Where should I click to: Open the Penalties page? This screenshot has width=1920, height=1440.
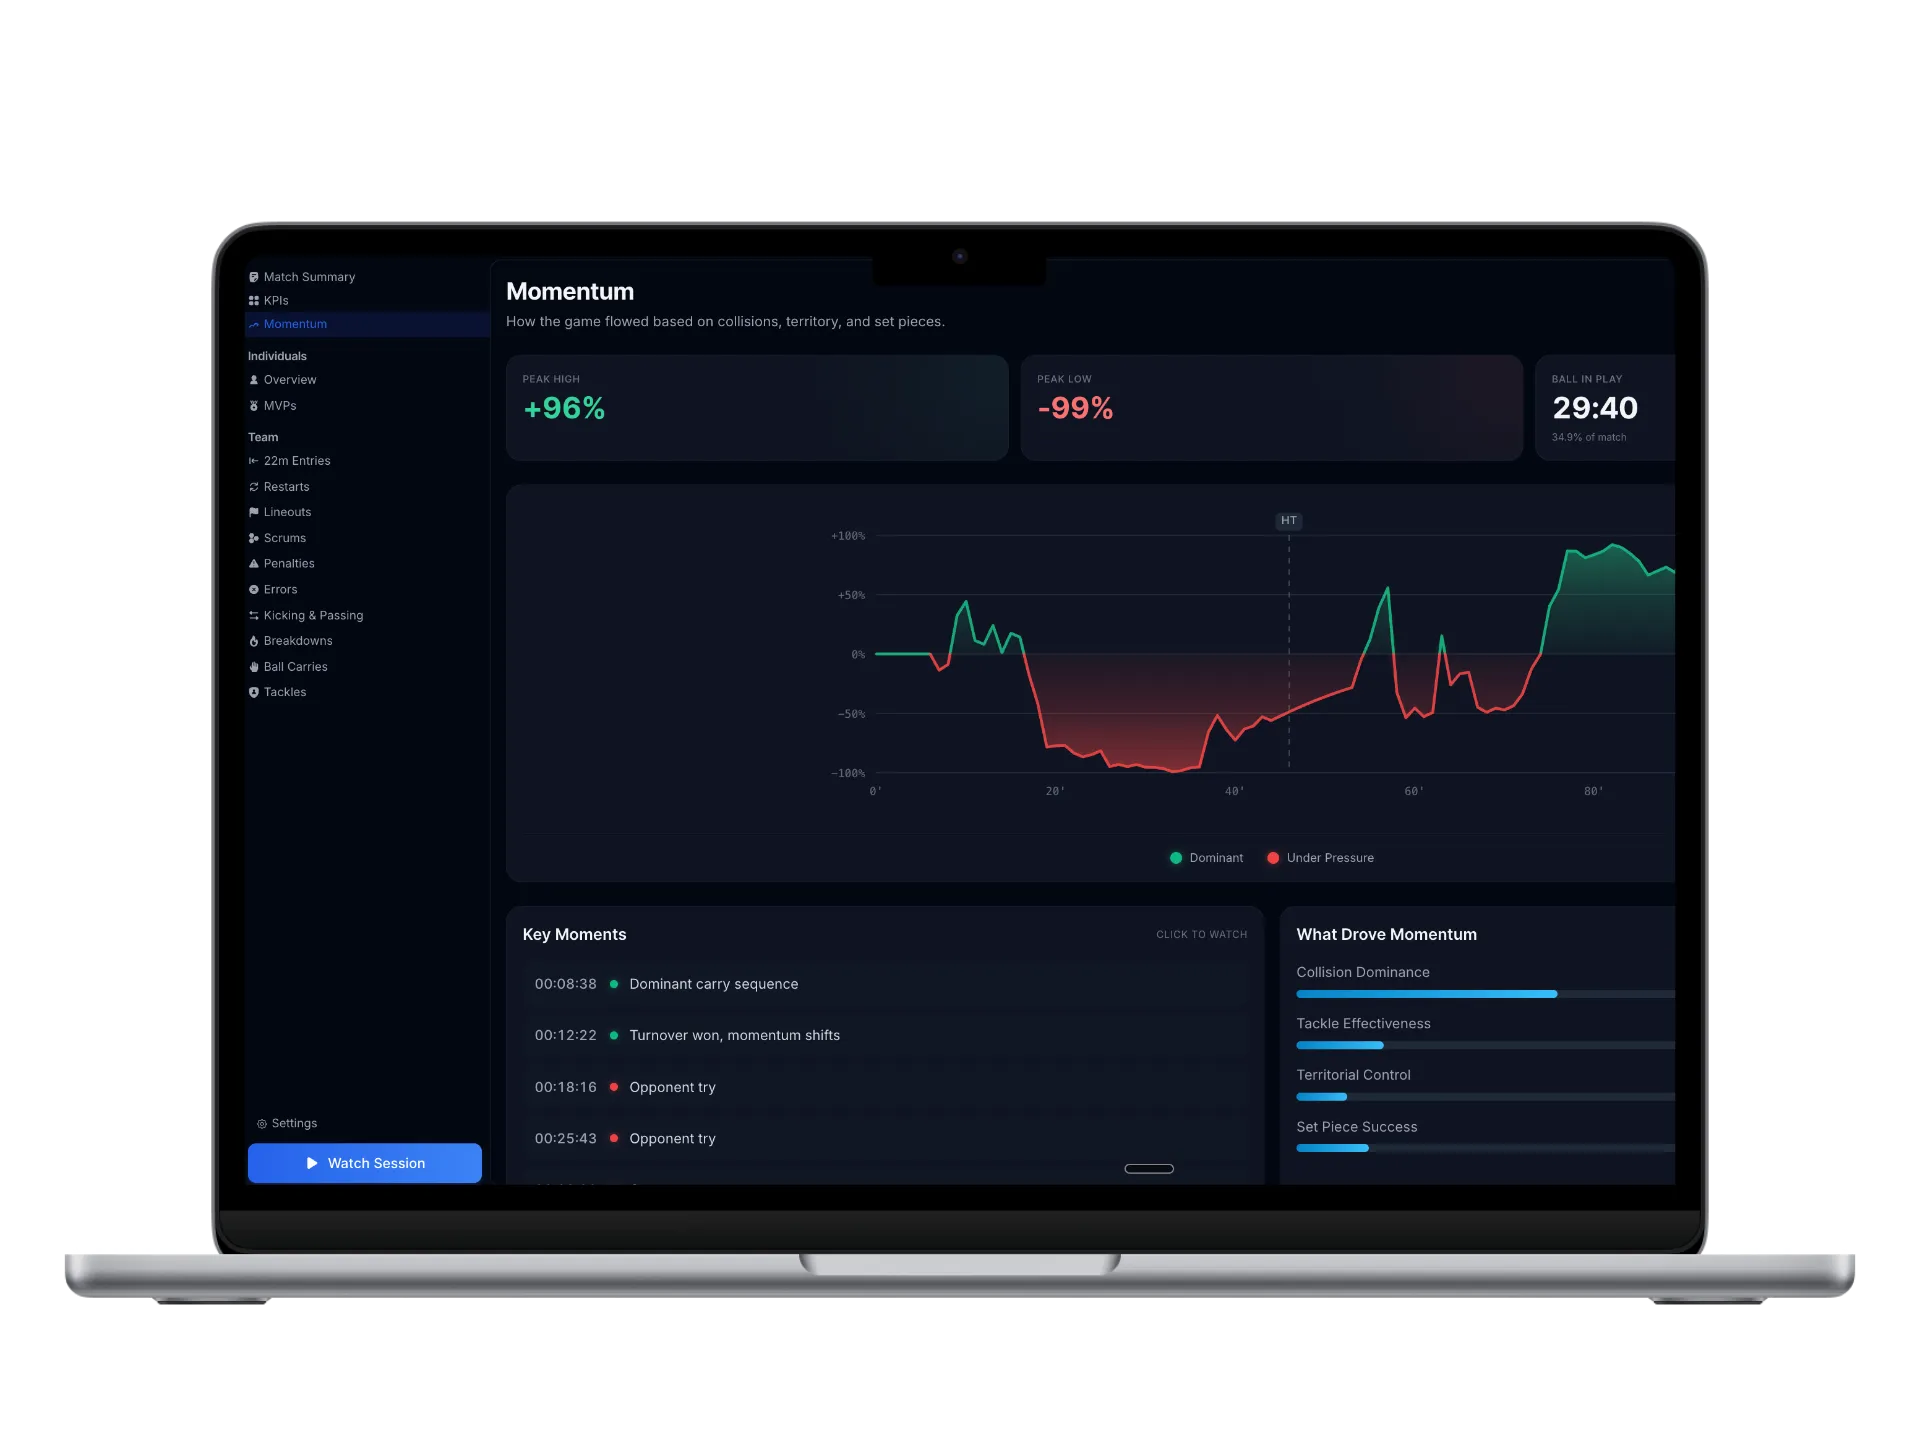pyautogui.click(x=366, y=564)
